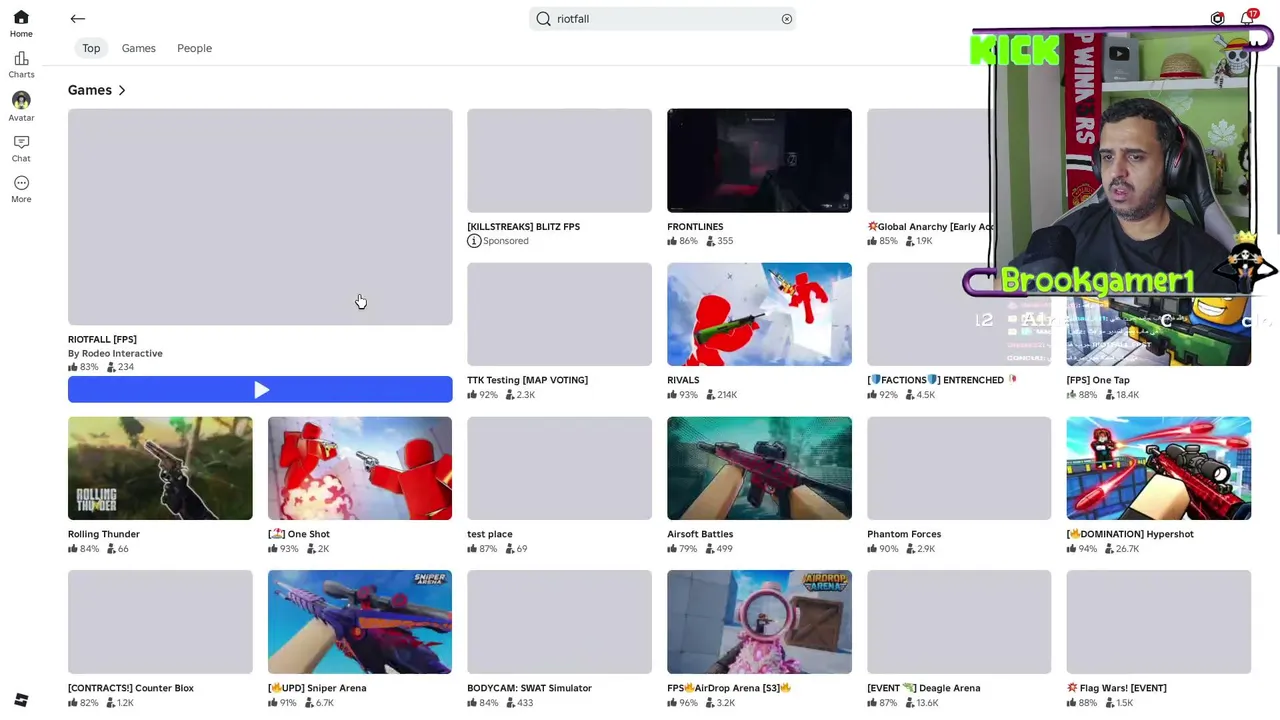Open the More sidebar menu

[x=21, y=189]
